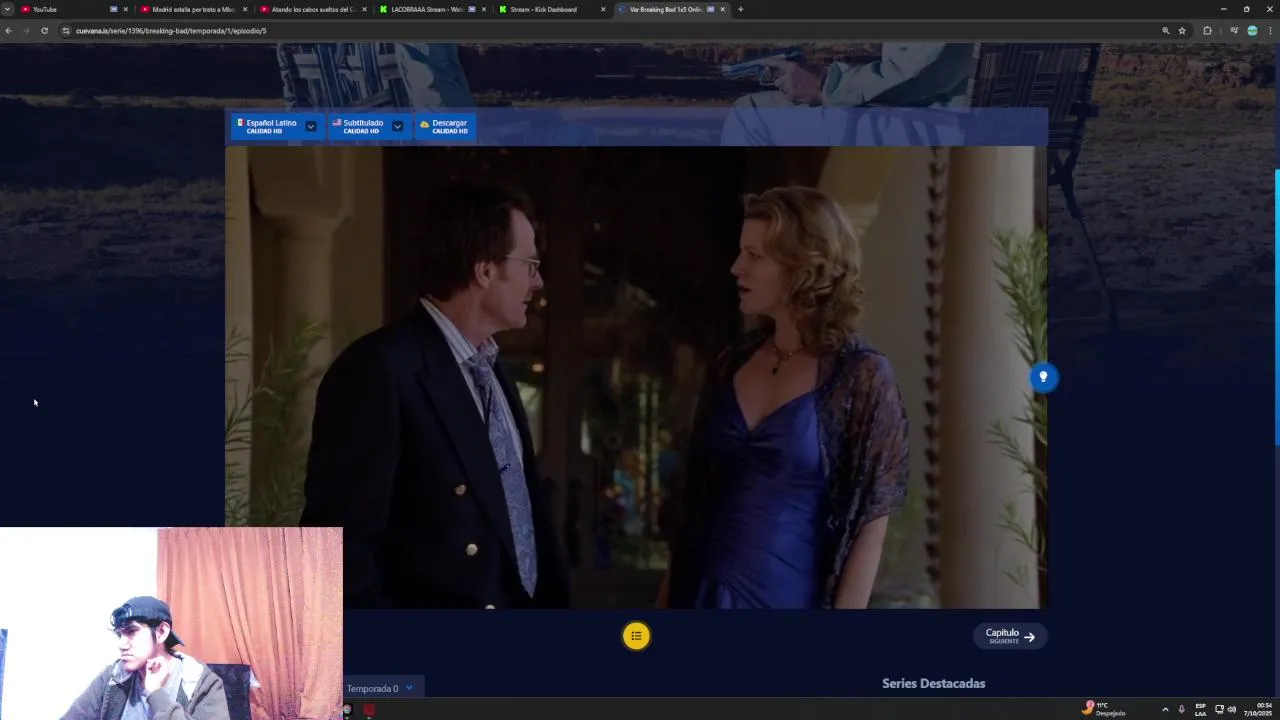Screen dimensions: 1280x720
Task: Open network icon in system tray
Action: 1219,709
